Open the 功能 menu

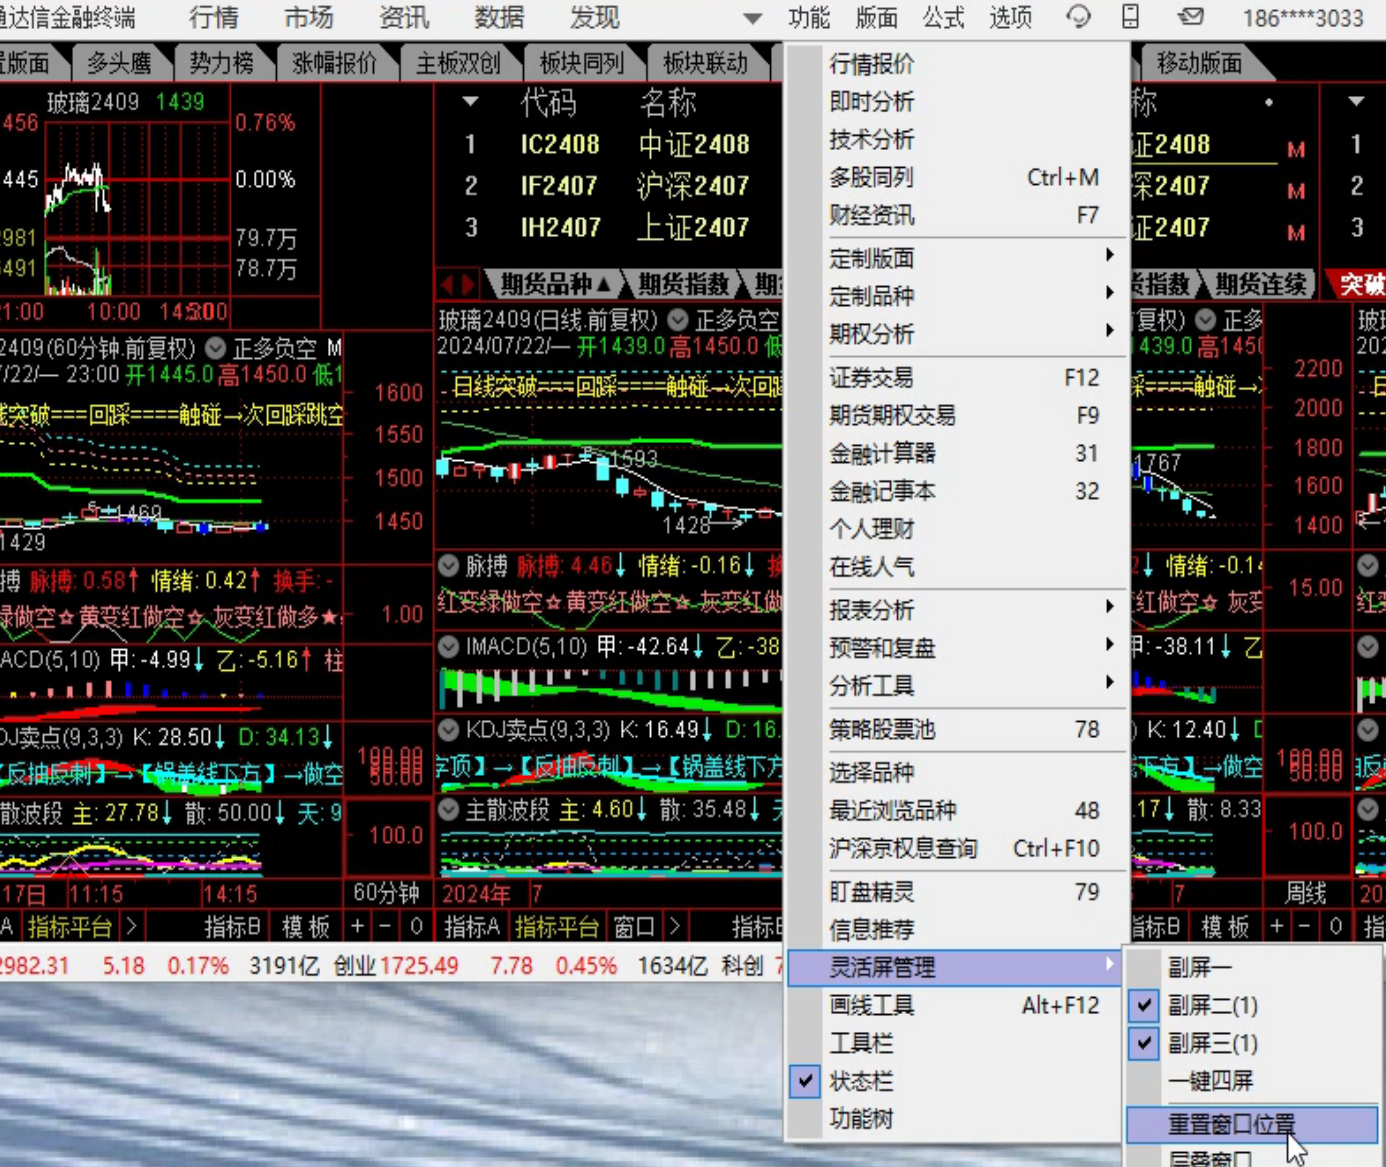(808, 17)
